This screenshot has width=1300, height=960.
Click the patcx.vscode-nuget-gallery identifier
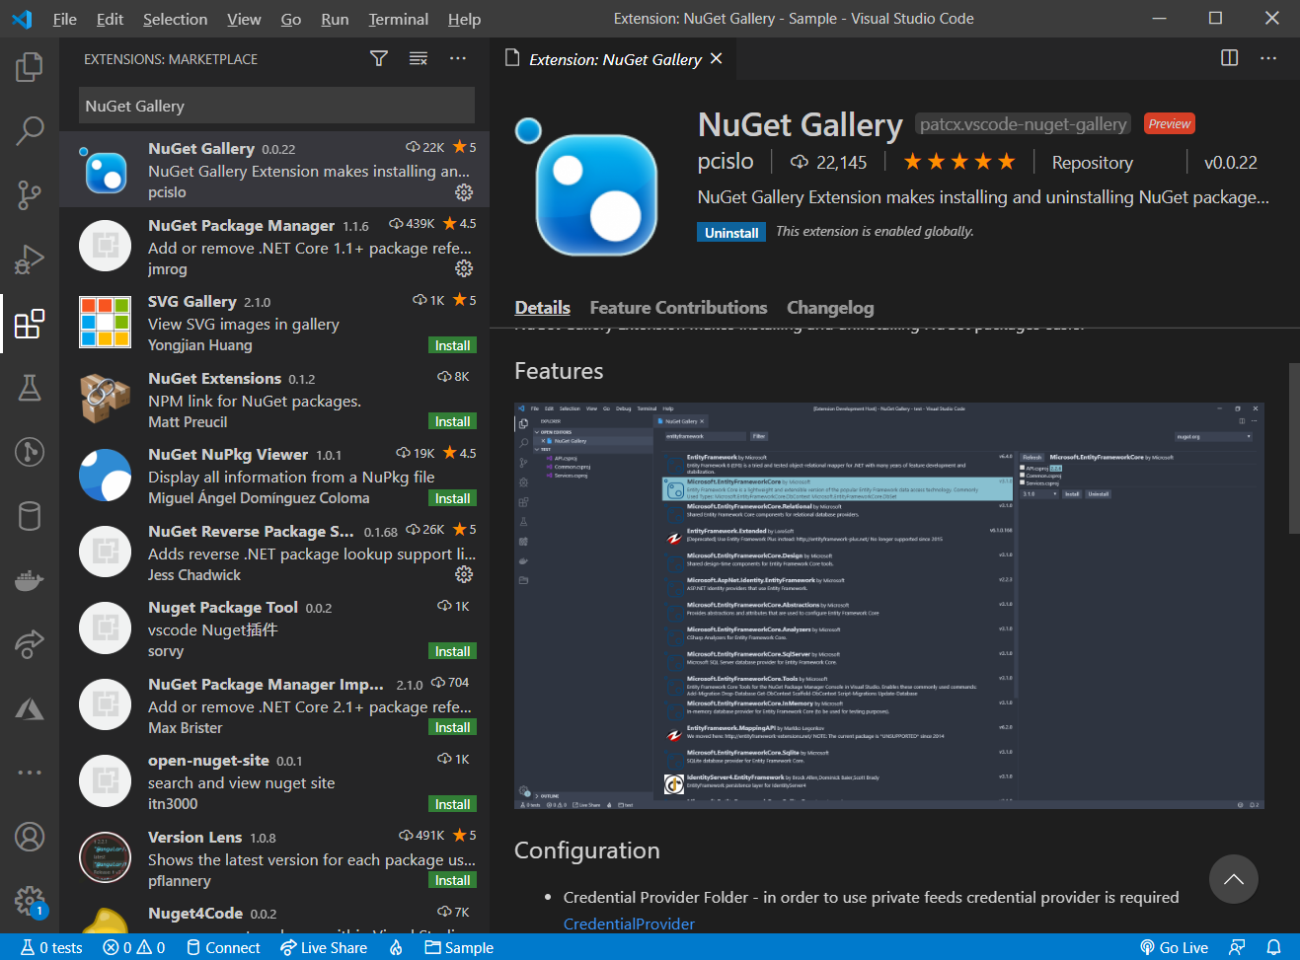point(1023,124)
